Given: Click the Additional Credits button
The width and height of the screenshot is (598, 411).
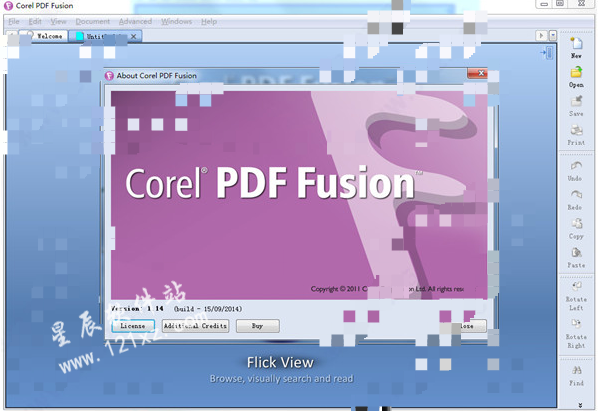Looking at the screenshot, I should click(195, 326).
